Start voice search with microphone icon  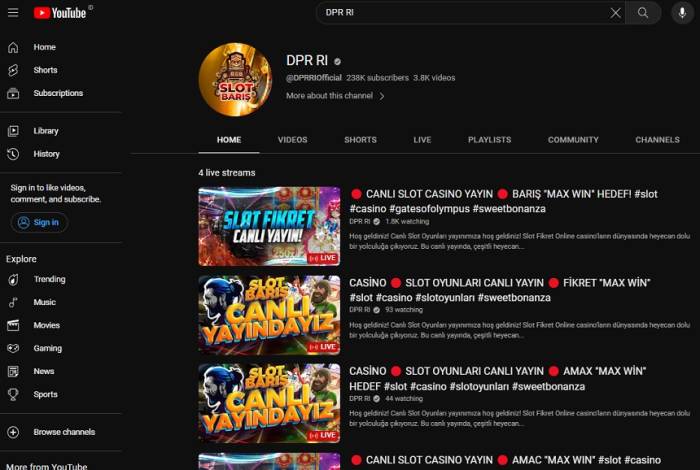pos(682,12)
